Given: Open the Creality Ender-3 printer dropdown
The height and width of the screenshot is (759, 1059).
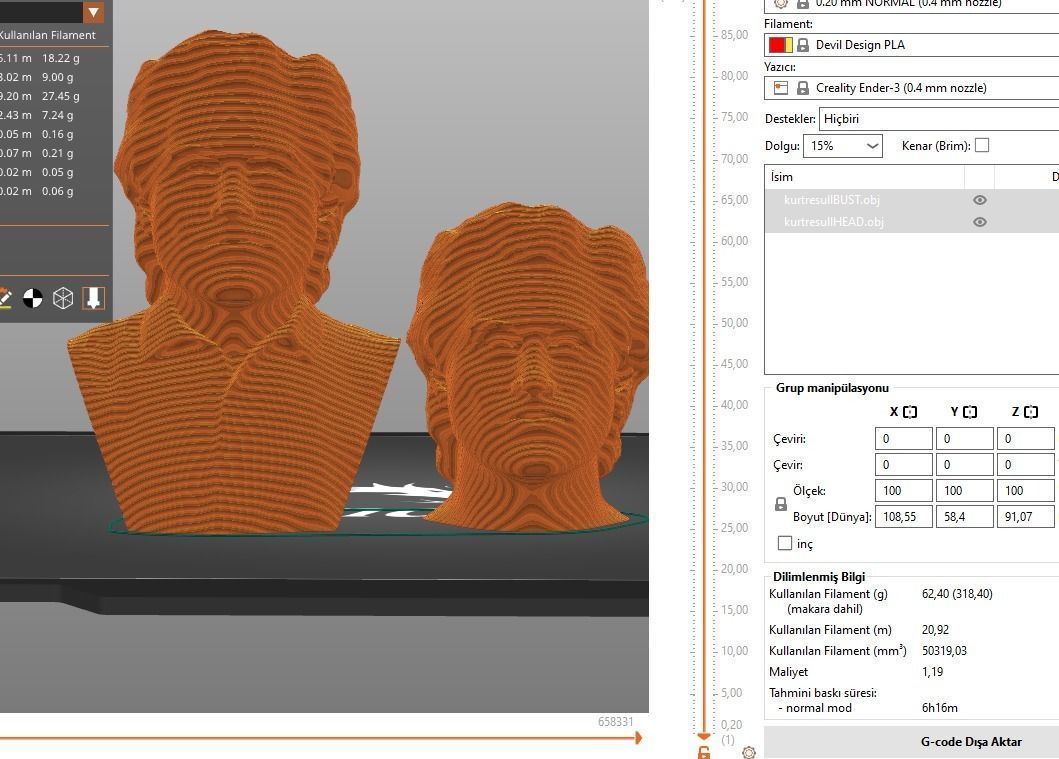Looking at the screenshot, I should point(912,88).
